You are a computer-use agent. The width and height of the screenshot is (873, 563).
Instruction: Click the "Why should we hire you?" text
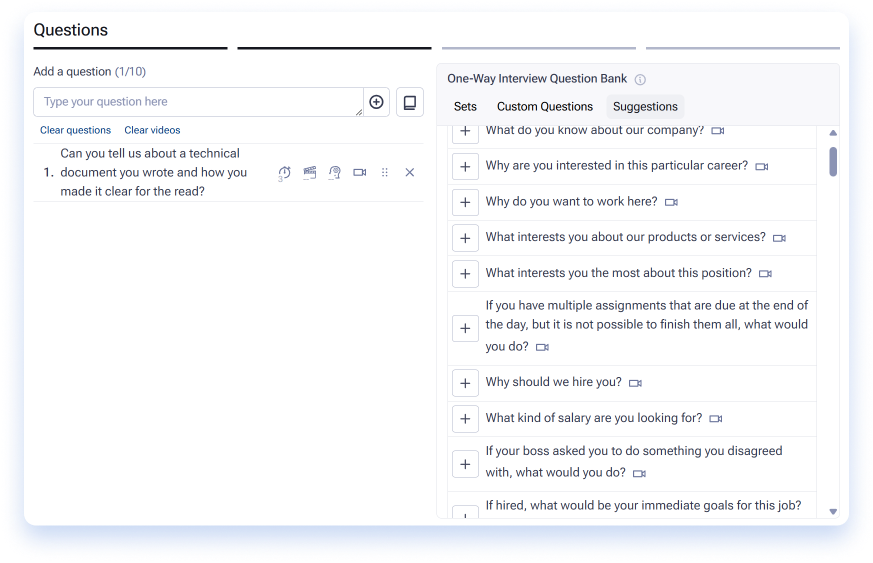point(553,382)
